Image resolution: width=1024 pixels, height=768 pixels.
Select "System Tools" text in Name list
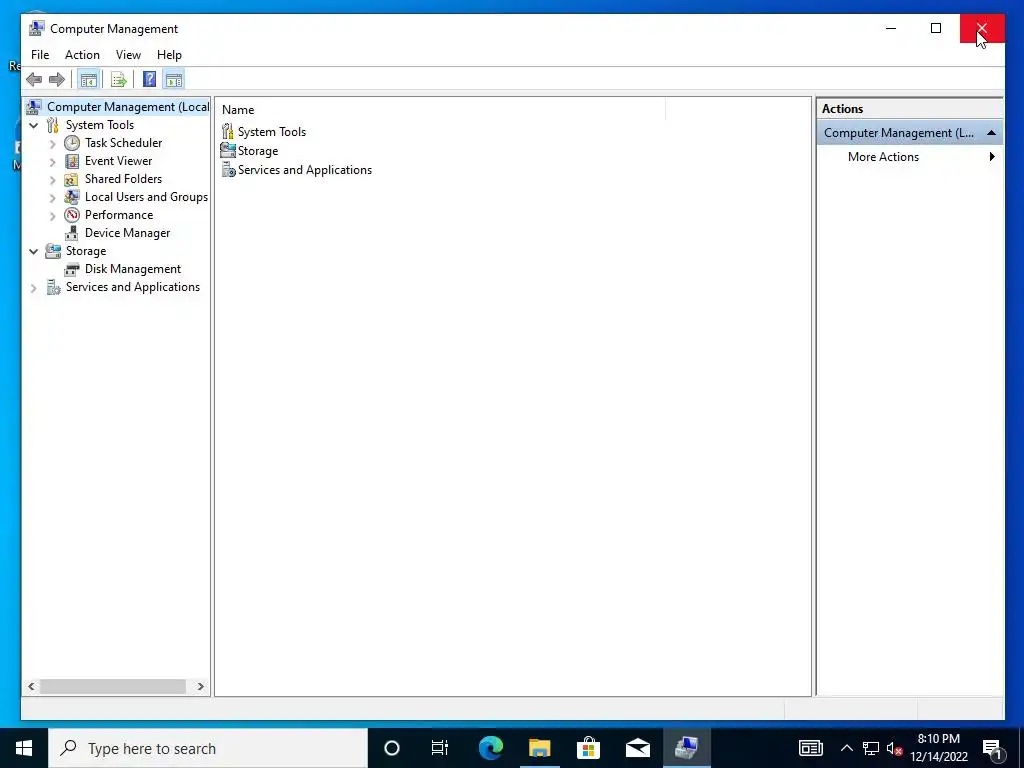pos(272,132)
